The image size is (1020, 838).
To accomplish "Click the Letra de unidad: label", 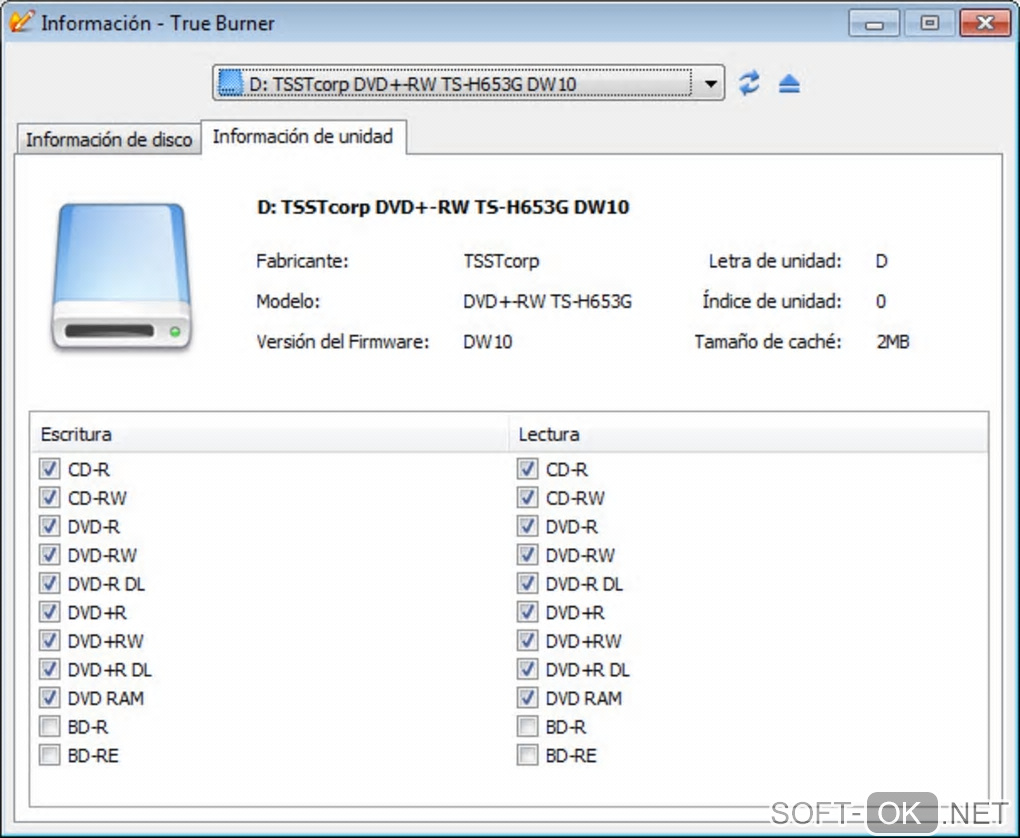I will (775, 261).
